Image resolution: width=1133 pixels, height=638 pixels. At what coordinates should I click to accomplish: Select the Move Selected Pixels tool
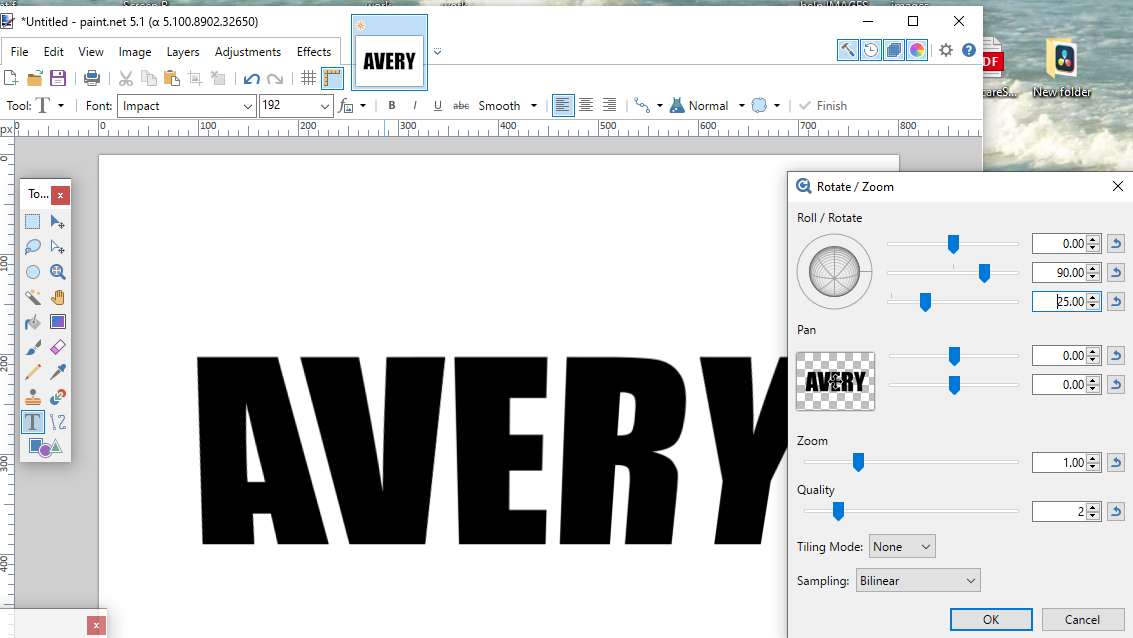coord(58,222)
